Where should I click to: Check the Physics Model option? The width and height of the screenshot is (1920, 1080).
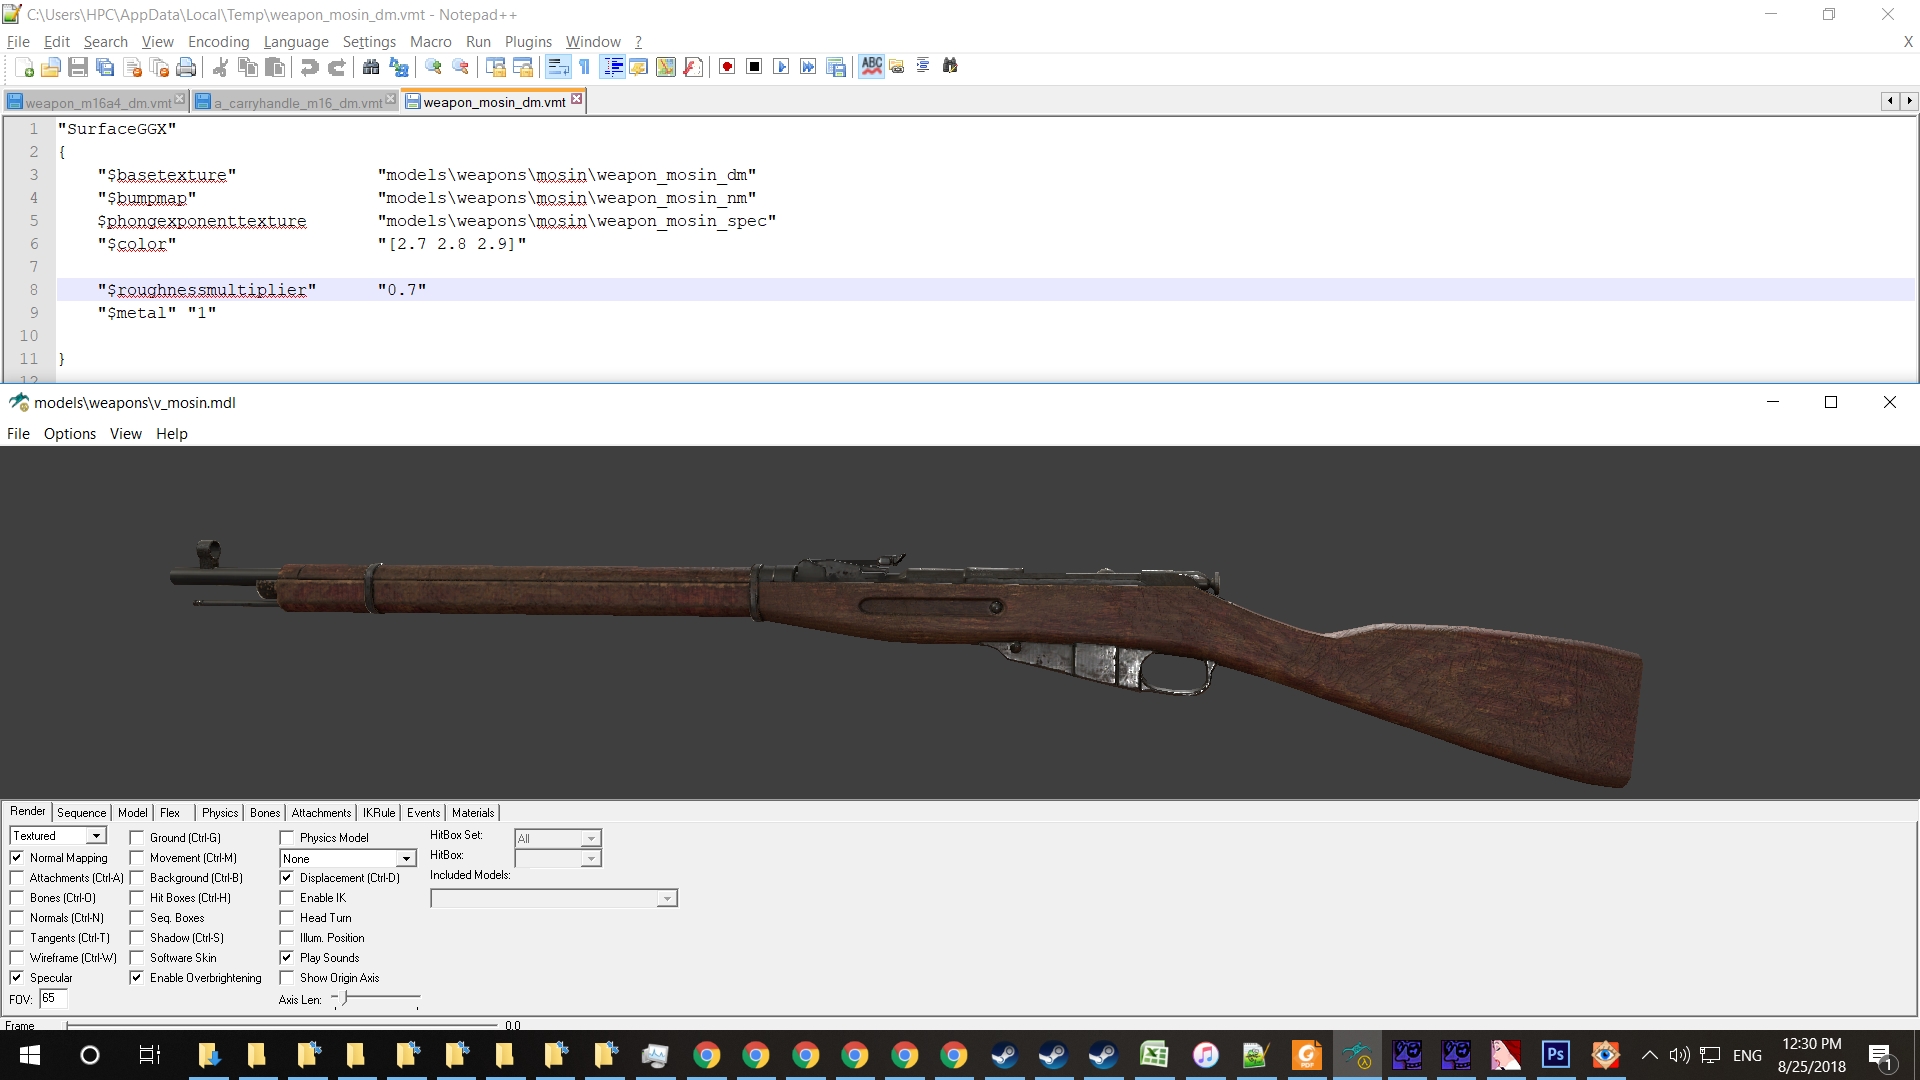[287, 838]
